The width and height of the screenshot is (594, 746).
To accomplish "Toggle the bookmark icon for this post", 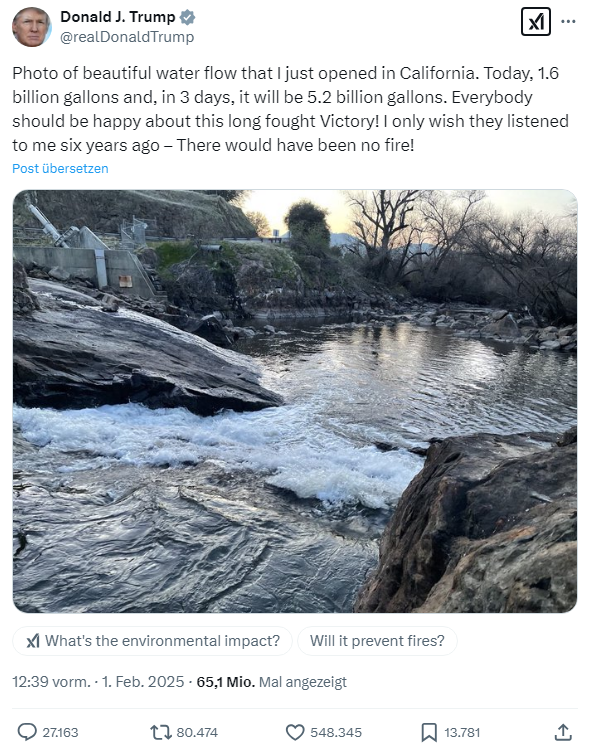I will [x=429, y=732].
